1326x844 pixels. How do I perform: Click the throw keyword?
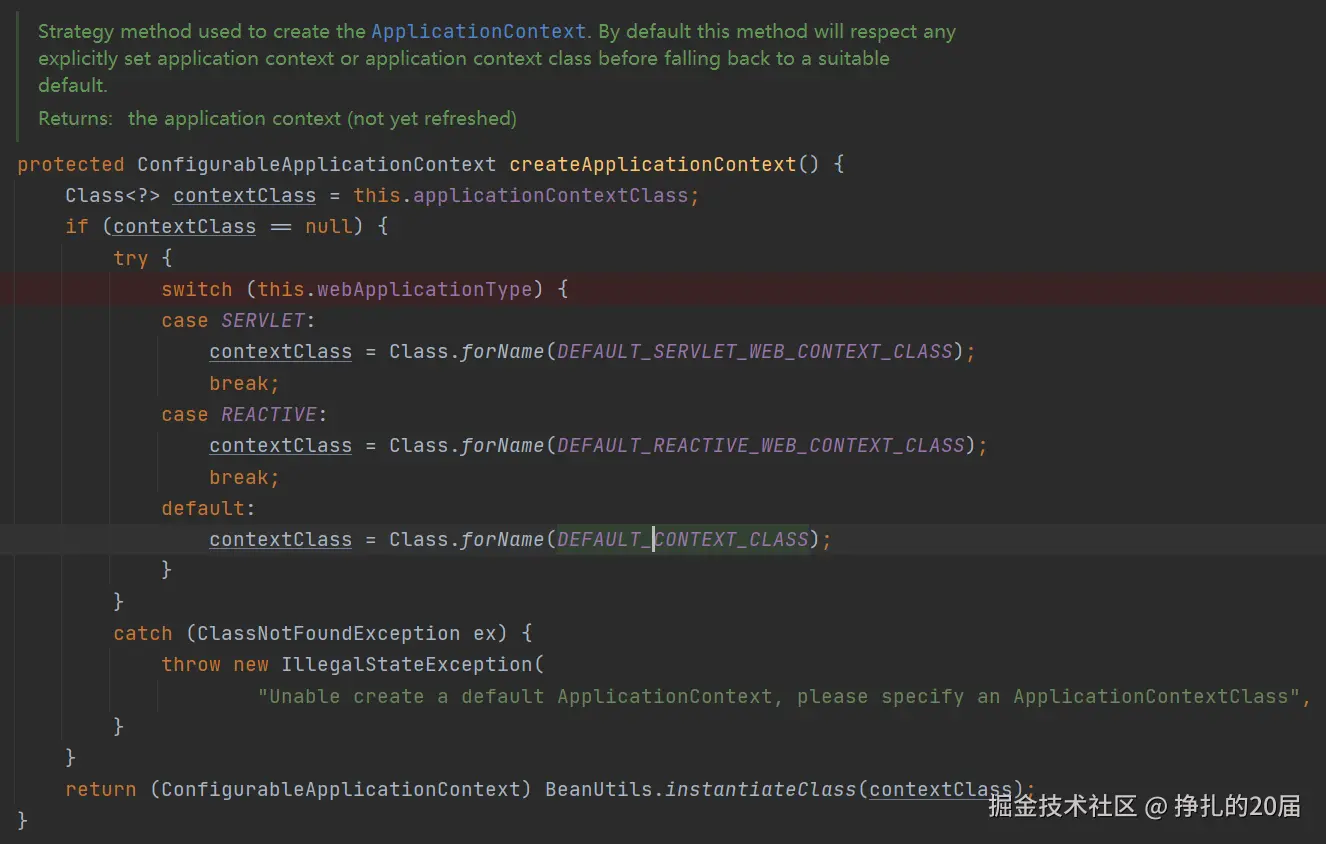click(x=191, y=664)
